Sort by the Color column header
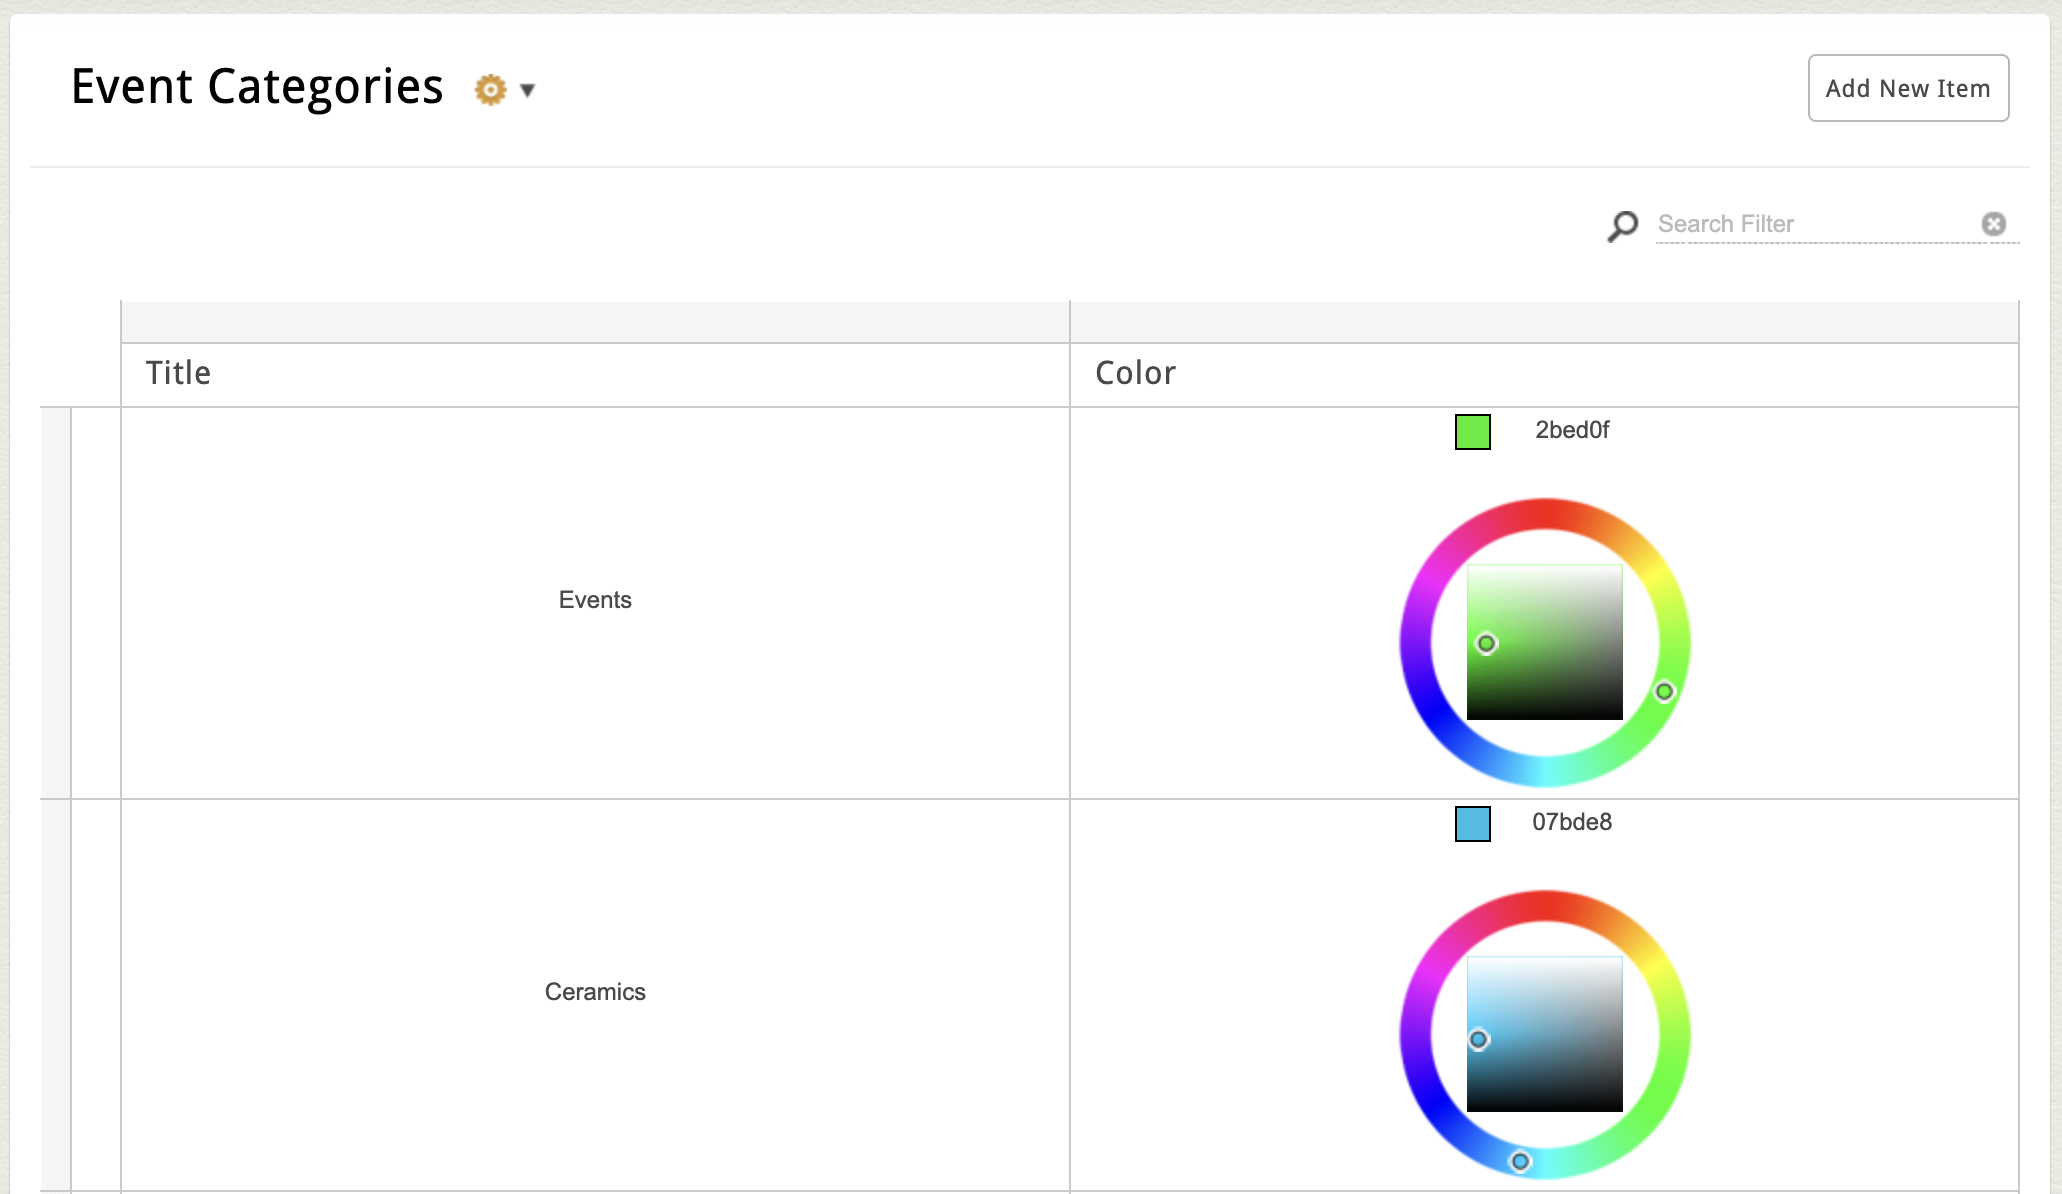 pos(1135,373)
